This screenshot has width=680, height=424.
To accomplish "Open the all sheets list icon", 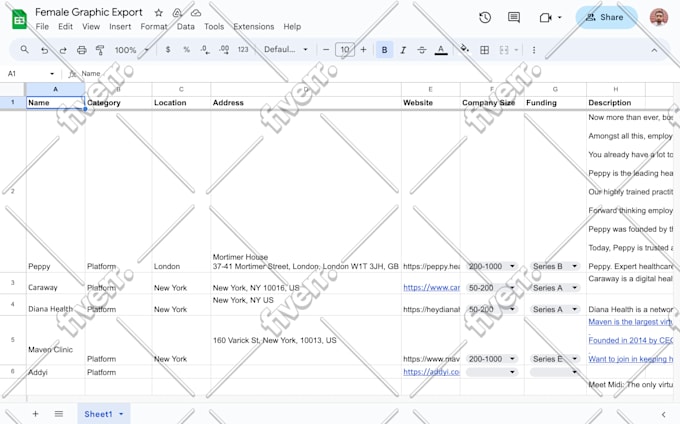I will coord(59,414).
